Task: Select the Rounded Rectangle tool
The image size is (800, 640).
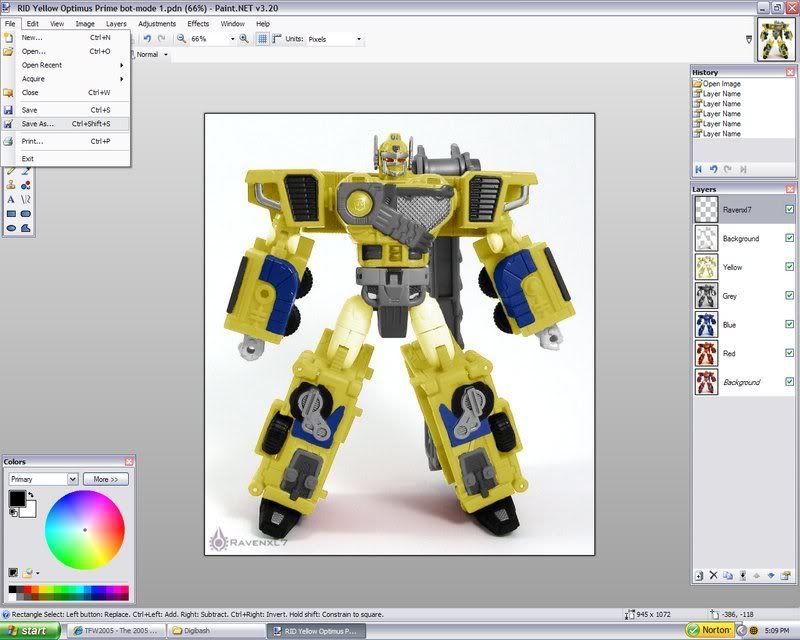Action: (26, 214)
